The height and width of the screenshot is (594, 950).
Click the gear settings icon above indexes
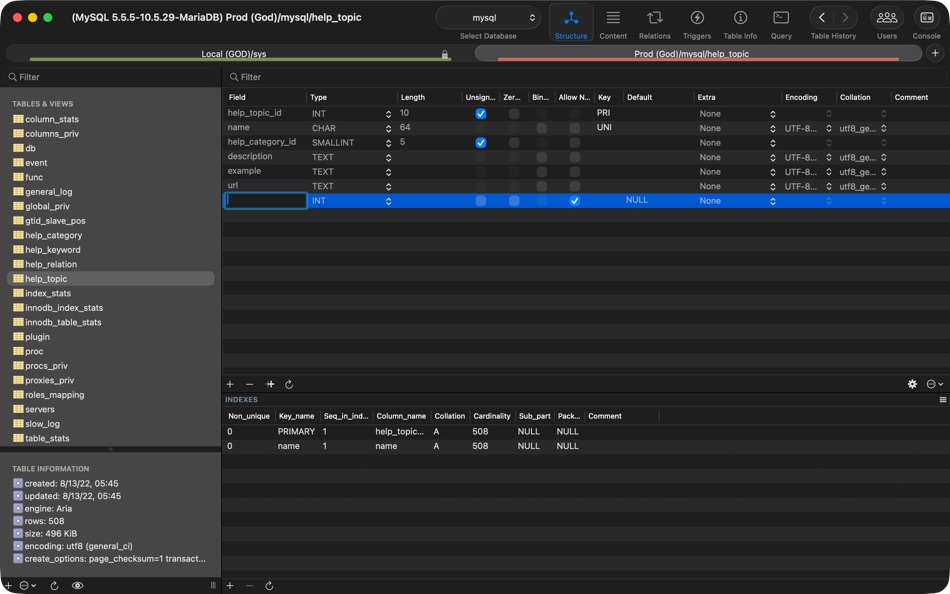click(x=912, y=384)
